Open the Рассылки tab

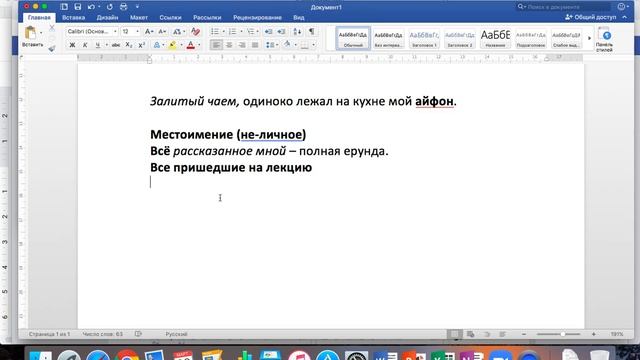click(207, 18)
